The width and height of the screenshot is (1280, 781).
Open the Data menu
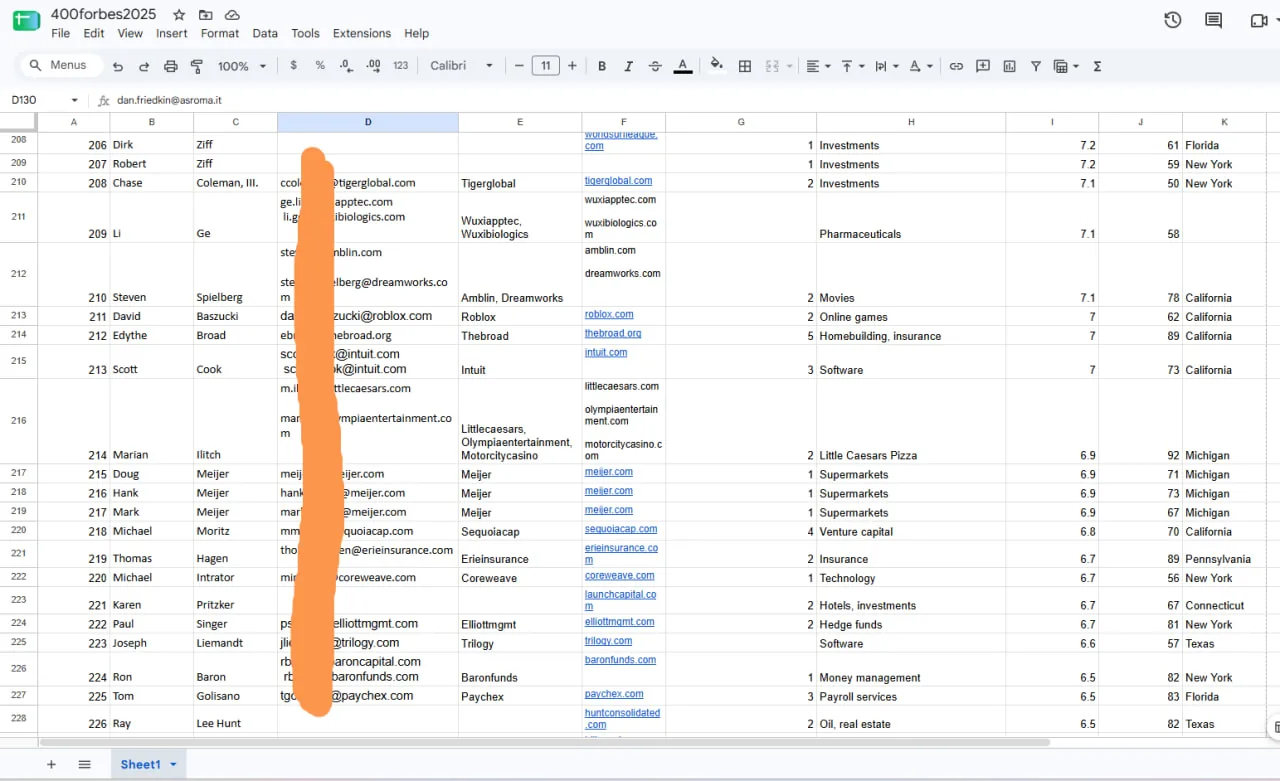(265, 33)
